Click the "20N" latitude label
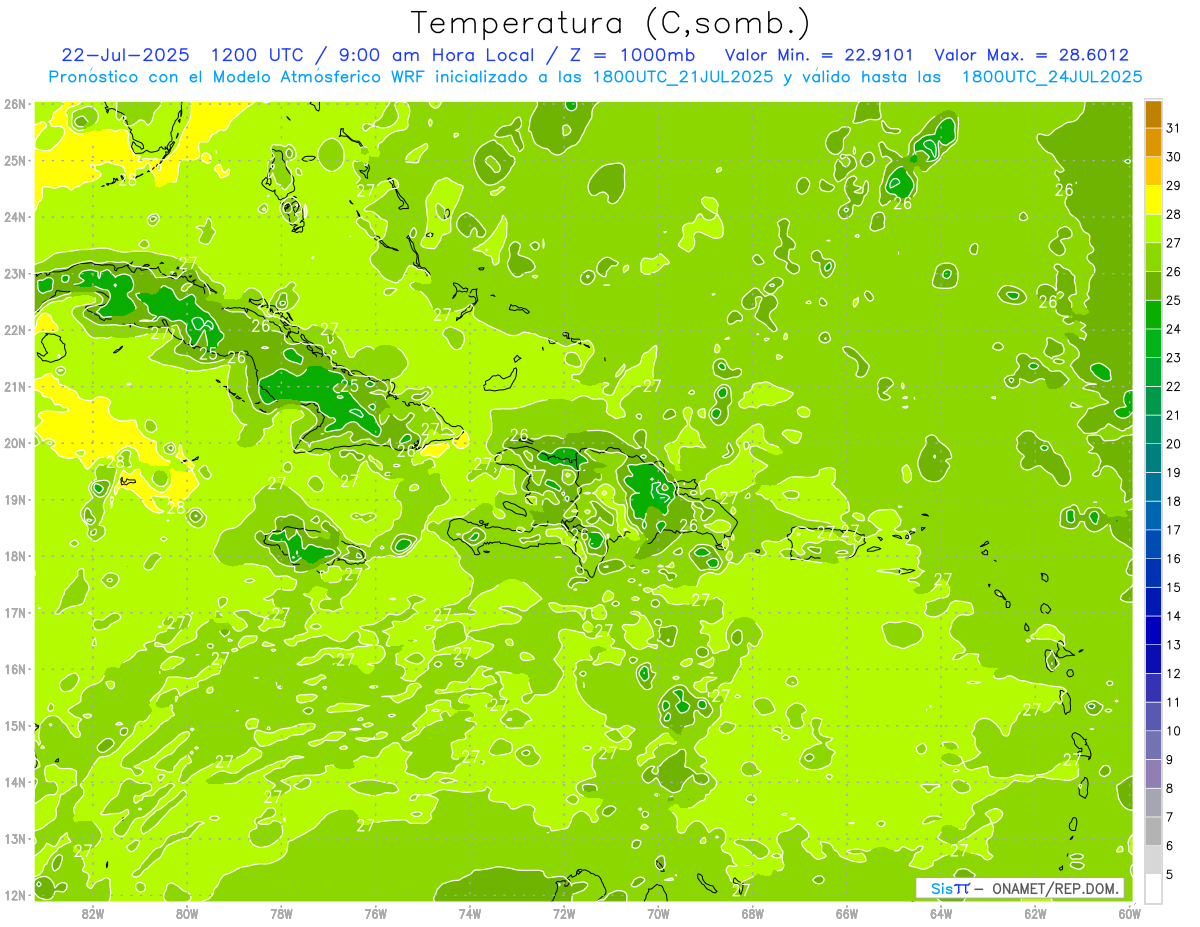This screenshot has width=1200, height=927. tap(15, 443)
